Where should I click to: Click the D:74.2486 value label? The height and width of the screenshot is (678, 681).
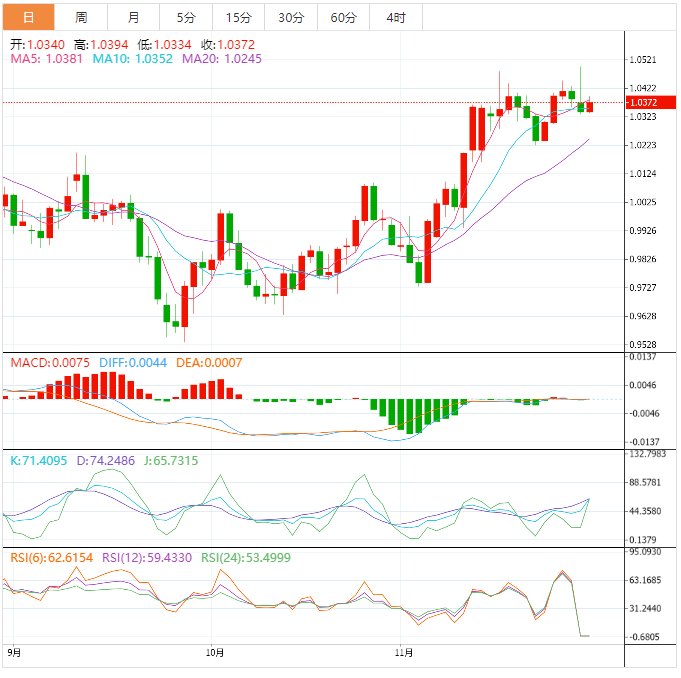(106, 460)
